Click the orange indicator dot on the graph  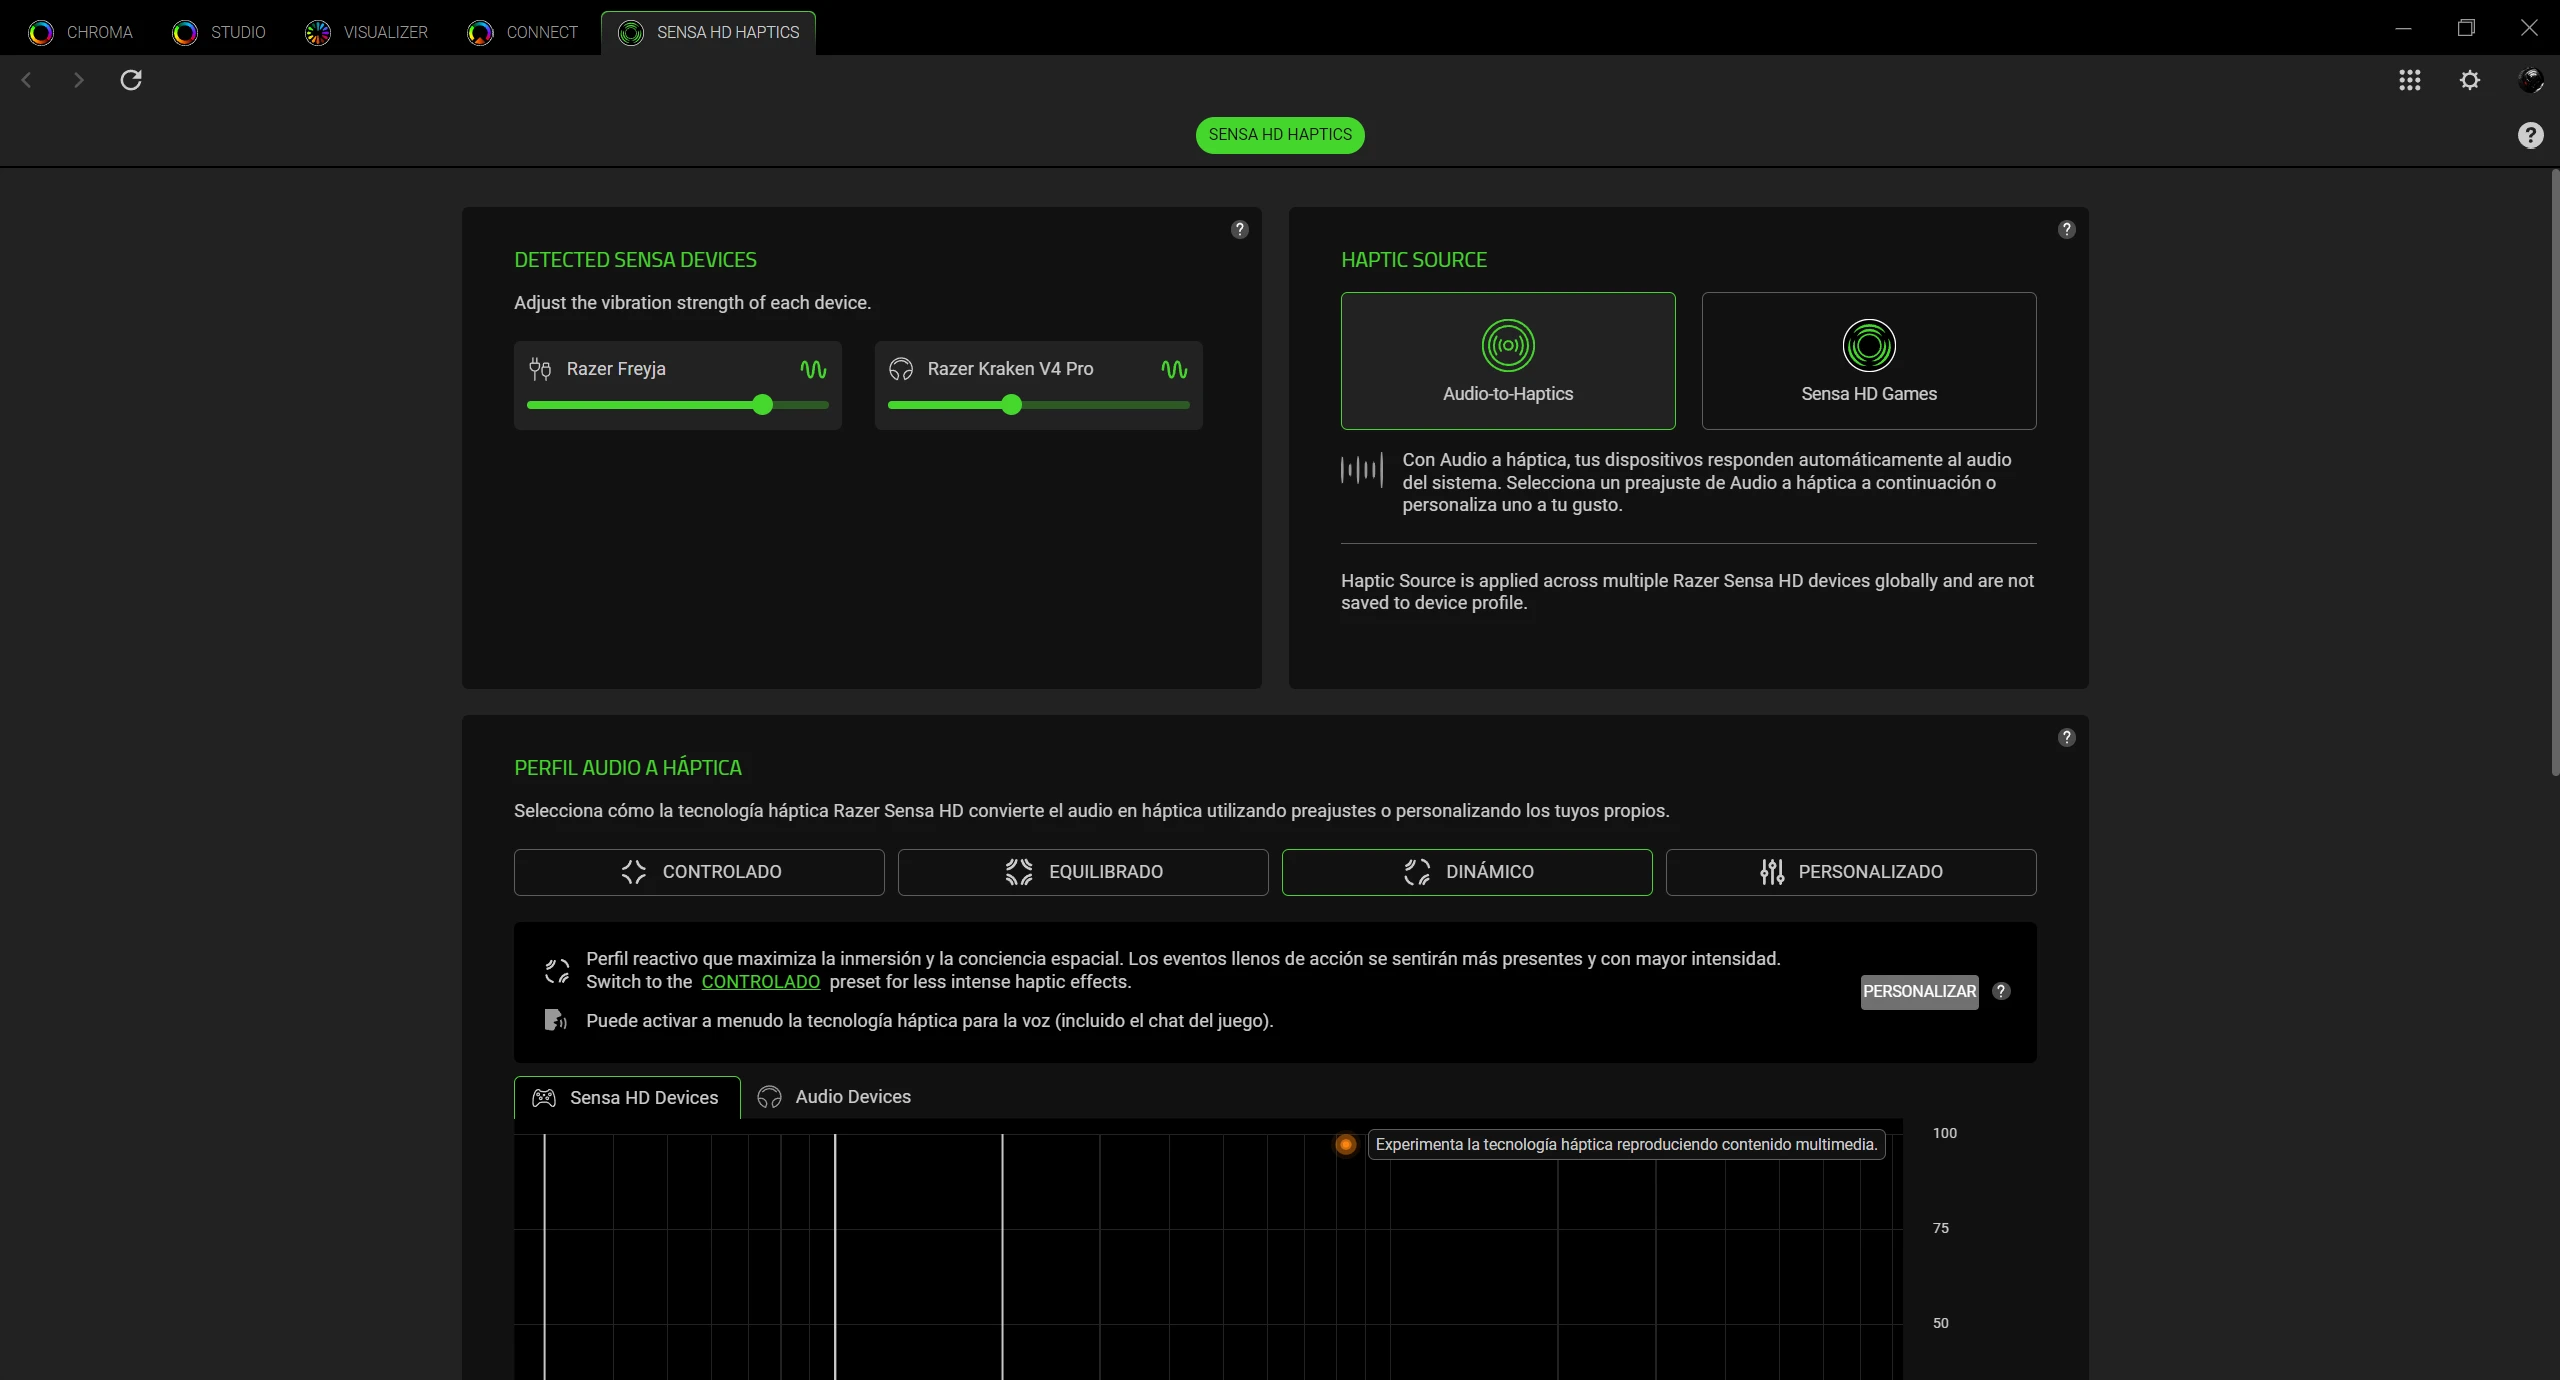pos(1346,1144)
